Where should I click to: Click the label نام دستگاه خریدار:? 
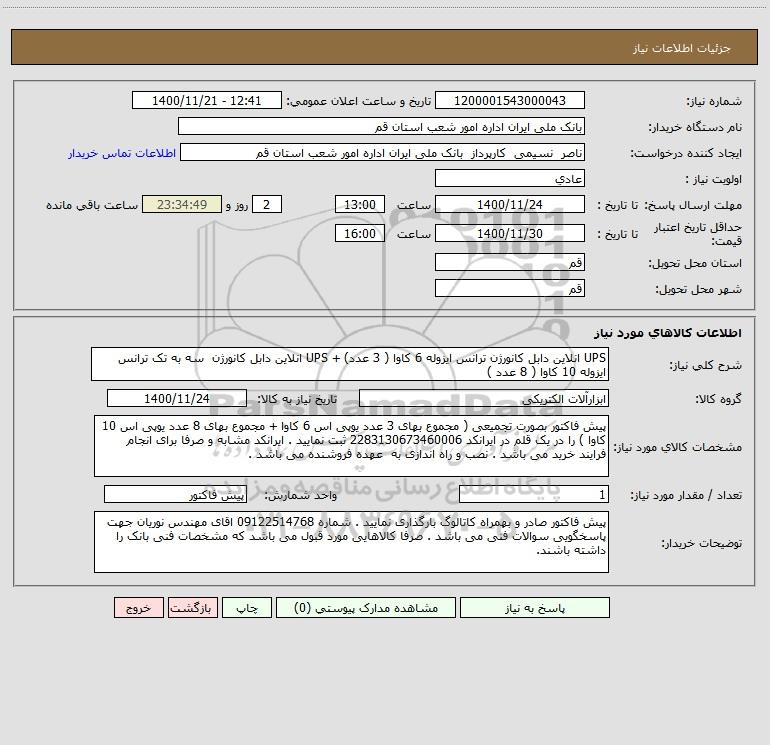(695, 127)
